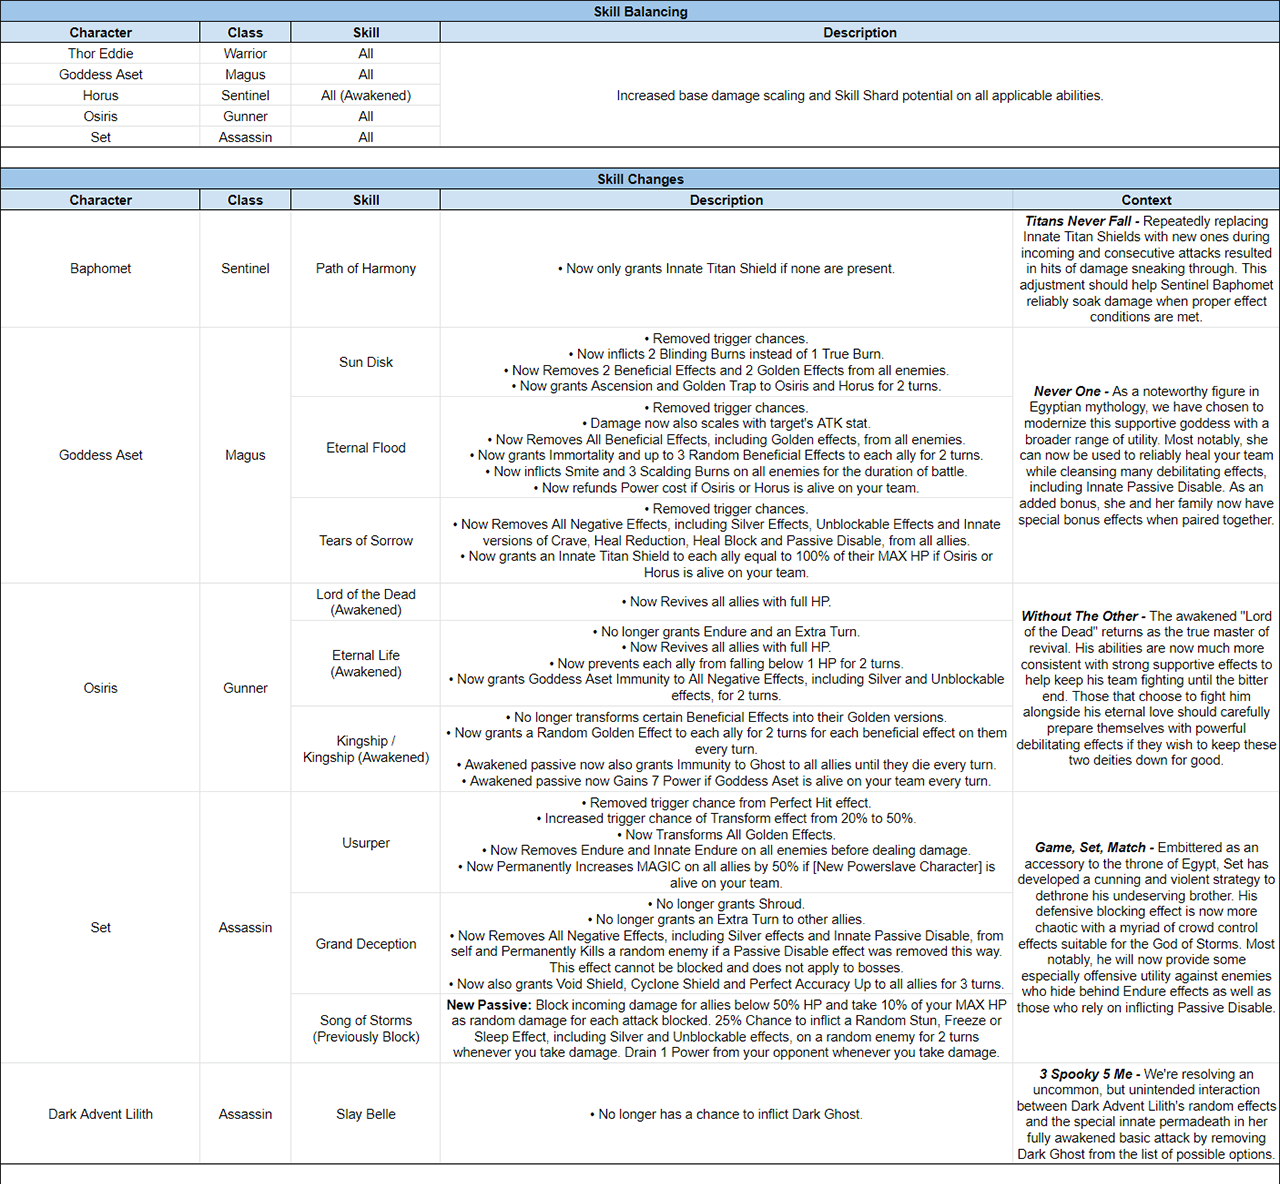
Task: Select the Baphomet character cell
Action: 100,268
